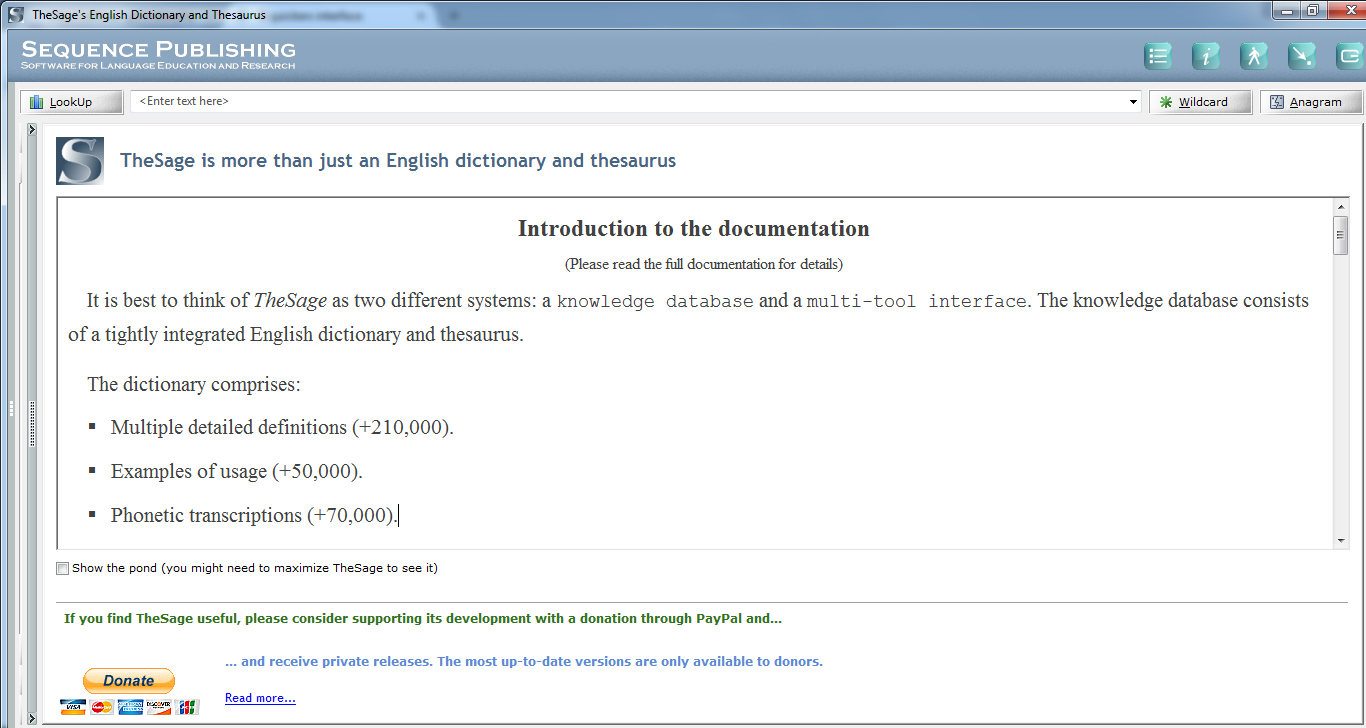This screenshot has height=728, width=1366.
Task: Expand the side panel with top arrow
Action: point(32,130)
